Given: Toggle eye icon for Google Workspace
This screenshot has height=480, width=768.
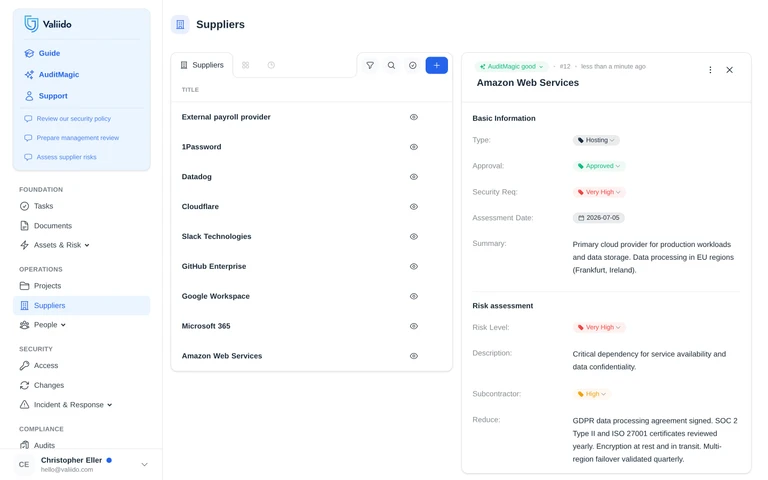Looking at the screenshot, I should pos(414,296).
